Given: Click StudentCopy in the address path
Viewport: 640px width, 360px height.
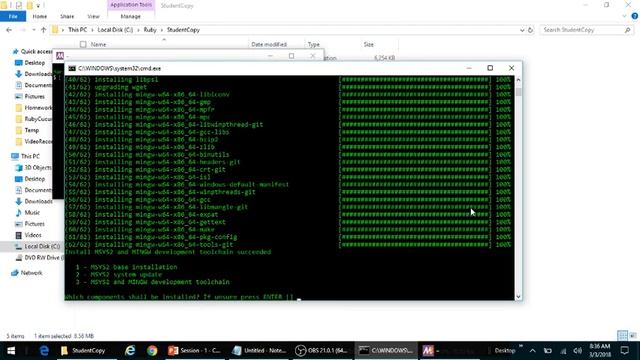Looking at the screenshot, I should point(183,30).
